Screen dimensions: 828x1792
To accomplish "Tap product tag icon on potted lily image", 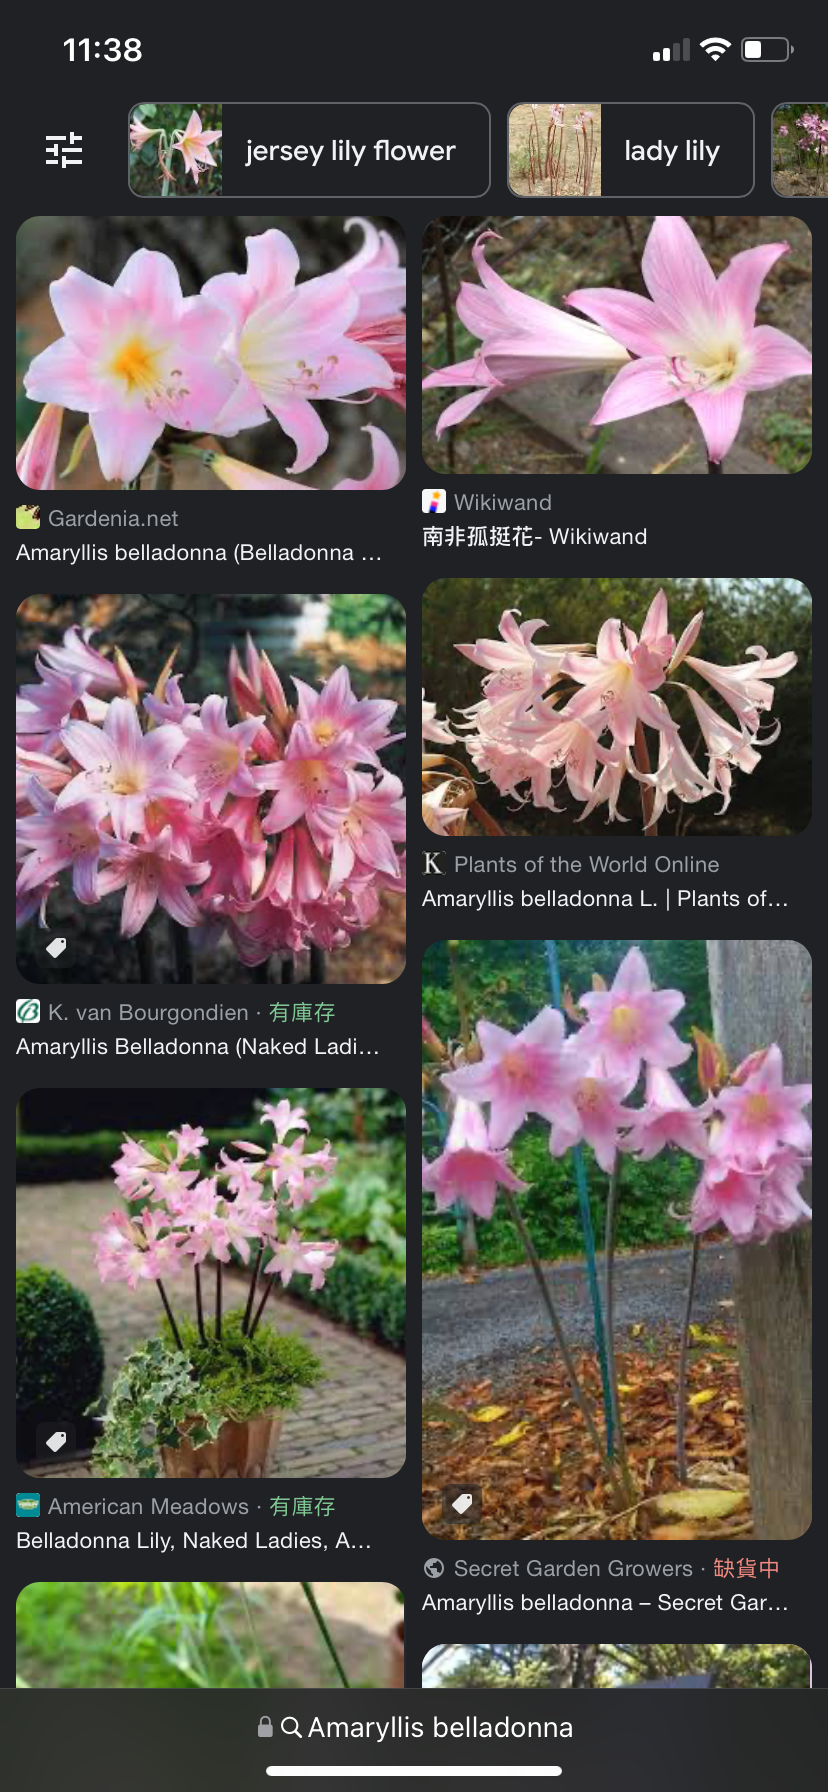I will pyautogui.click(x=57, y=1441).
